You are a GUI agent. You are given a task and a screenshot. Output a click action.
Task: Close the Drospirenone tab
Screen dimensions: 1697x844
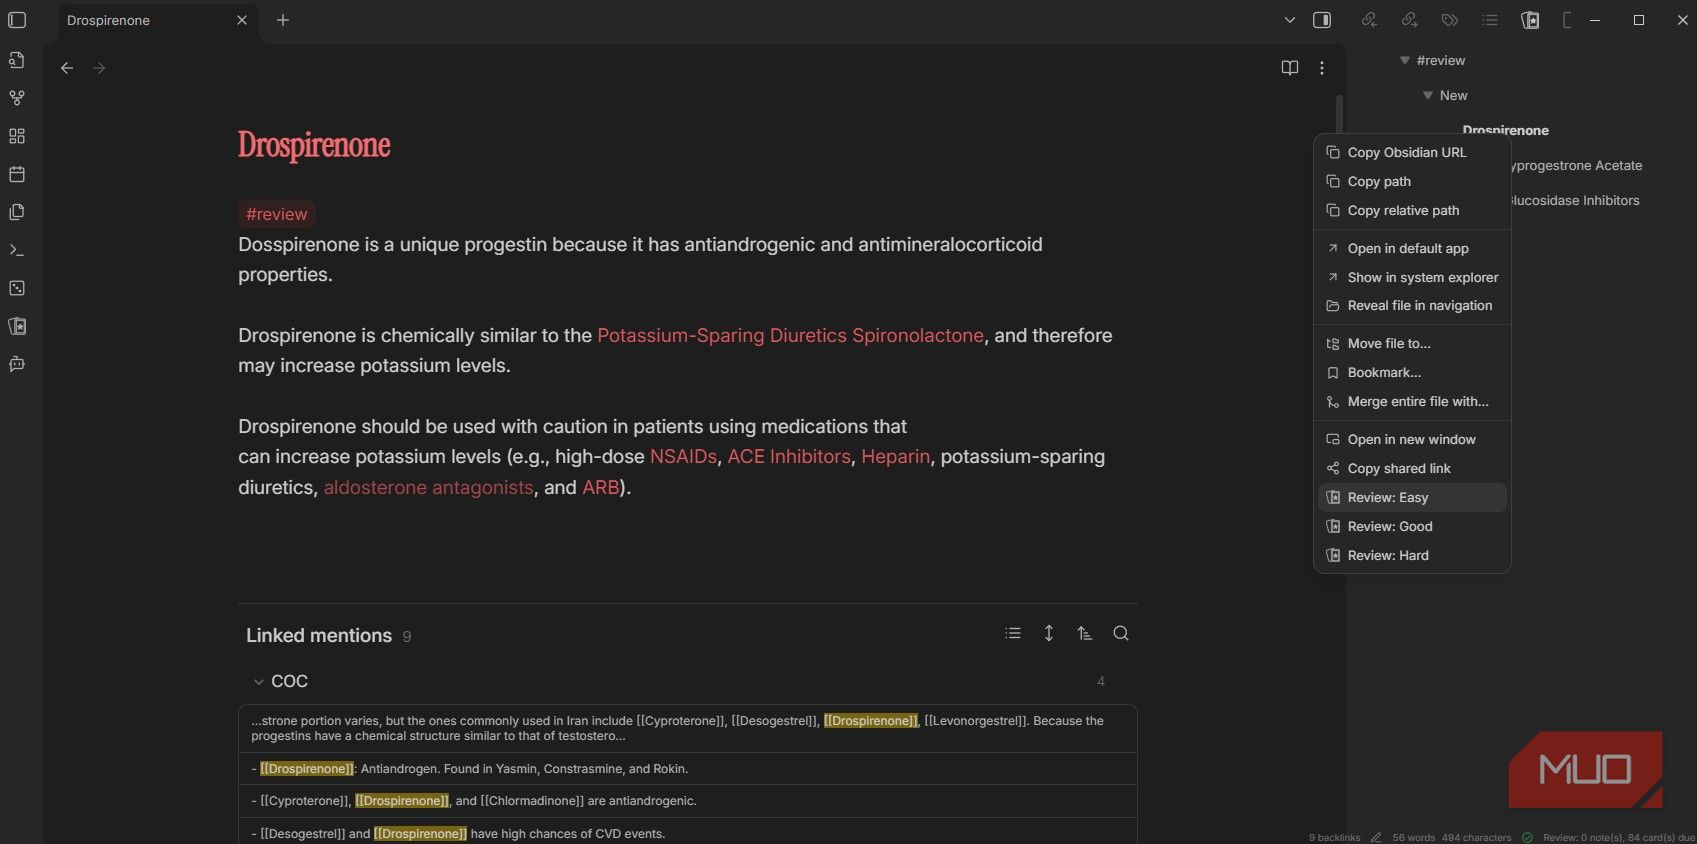242,20
